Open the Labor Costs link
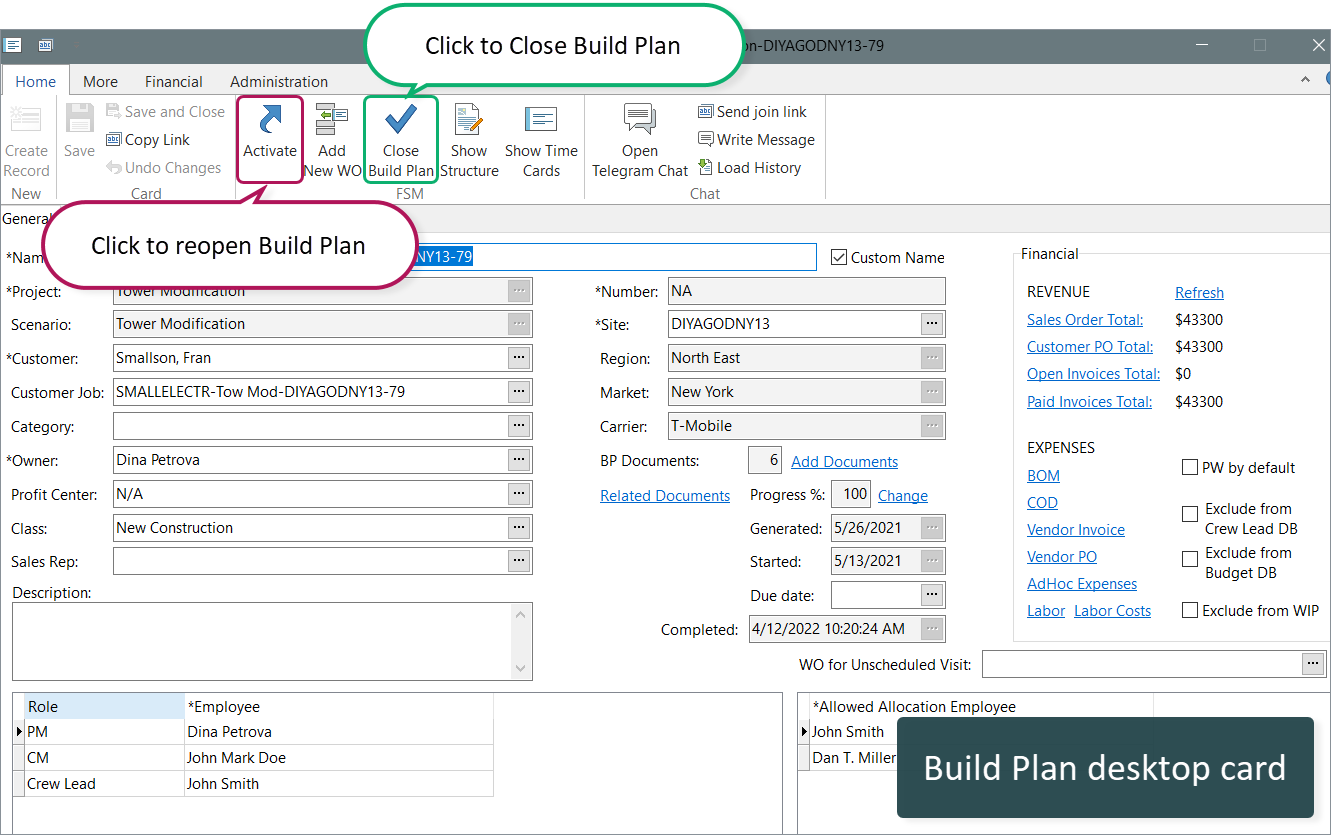Viewport: 1331px width, 835px height. pyautogui.click(x=1112, y=611)
